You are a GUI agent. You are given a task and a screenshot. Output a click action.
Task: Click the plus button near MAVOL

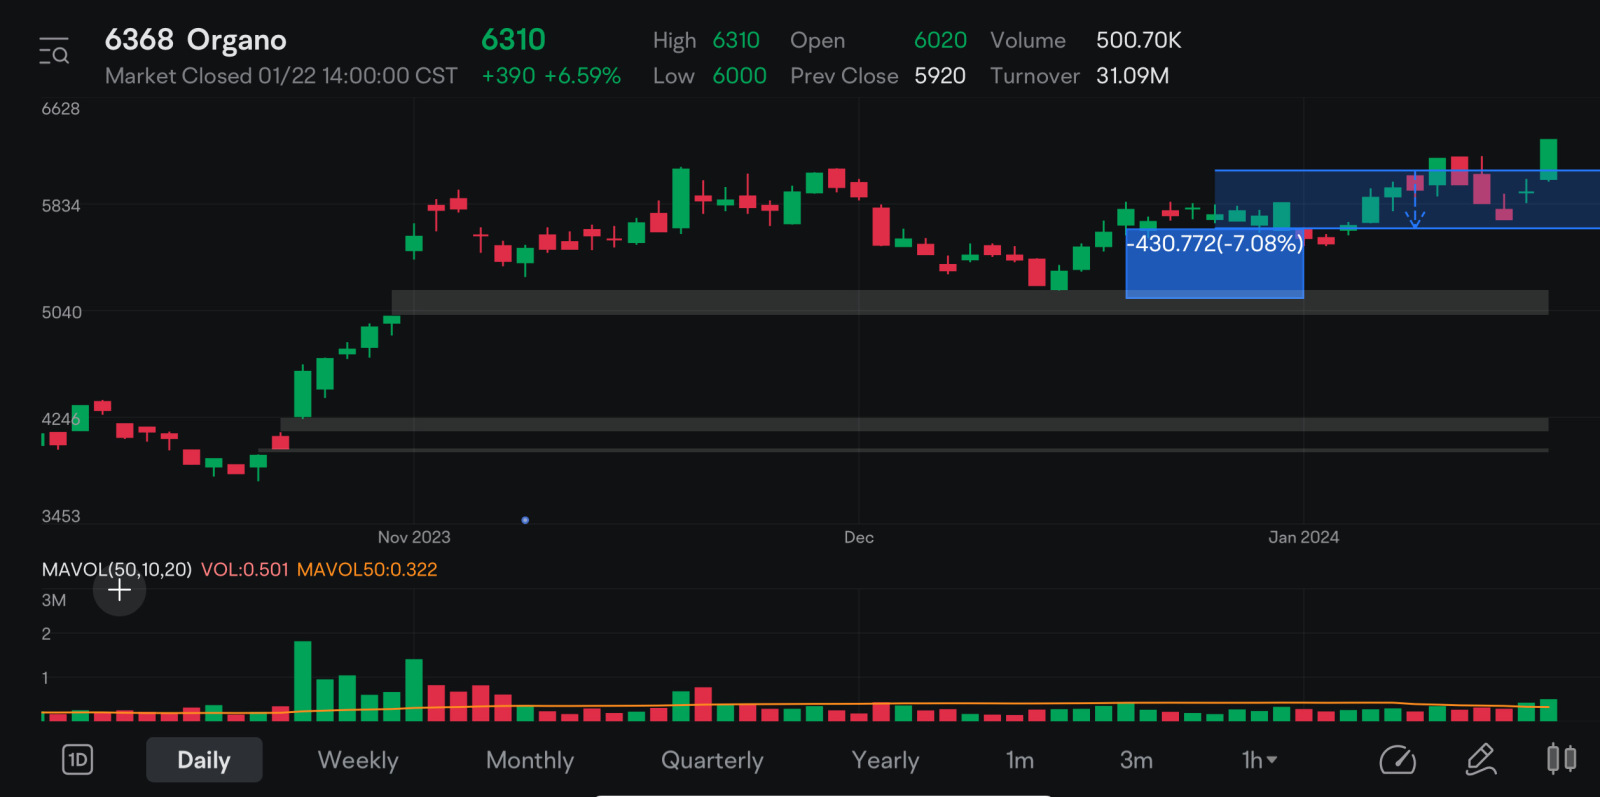(x=119, y=591)
